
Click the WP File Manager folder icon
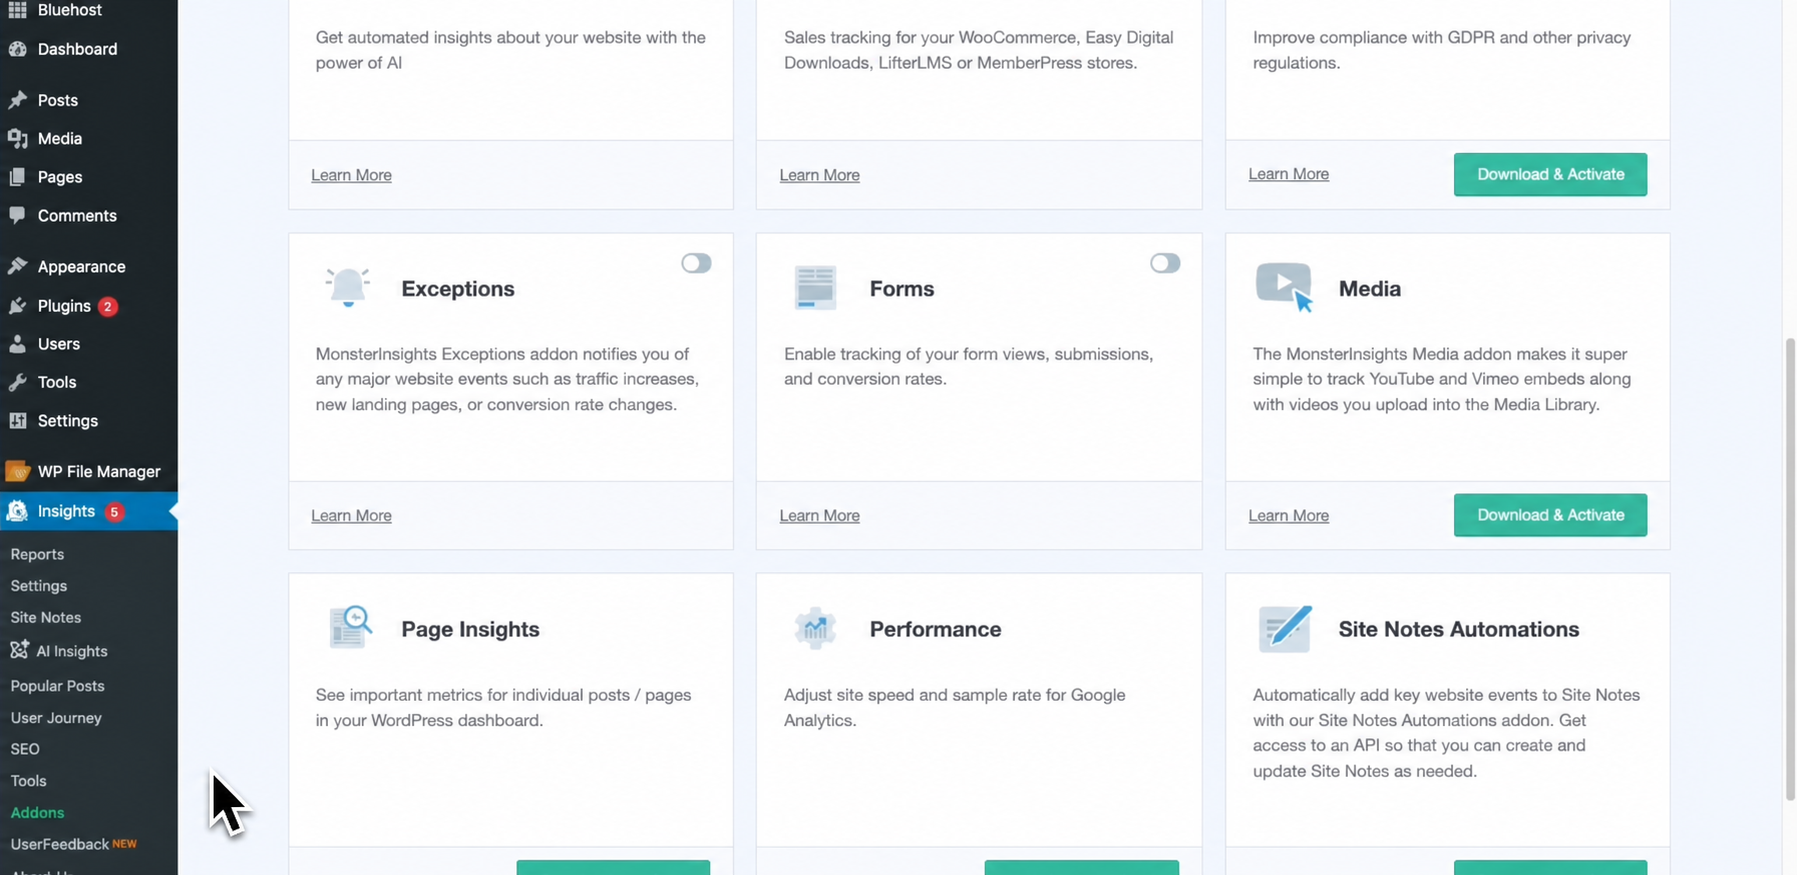[17, 471]
